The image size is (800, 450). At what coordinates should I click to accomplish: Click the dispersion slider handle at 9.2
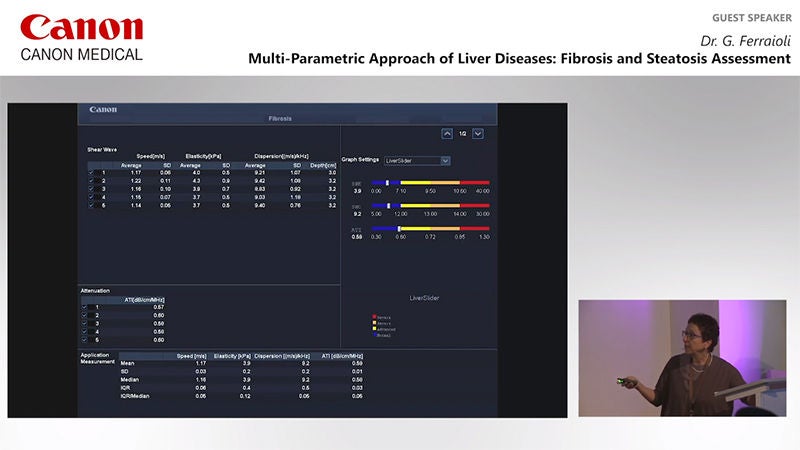tap(389, 206)
